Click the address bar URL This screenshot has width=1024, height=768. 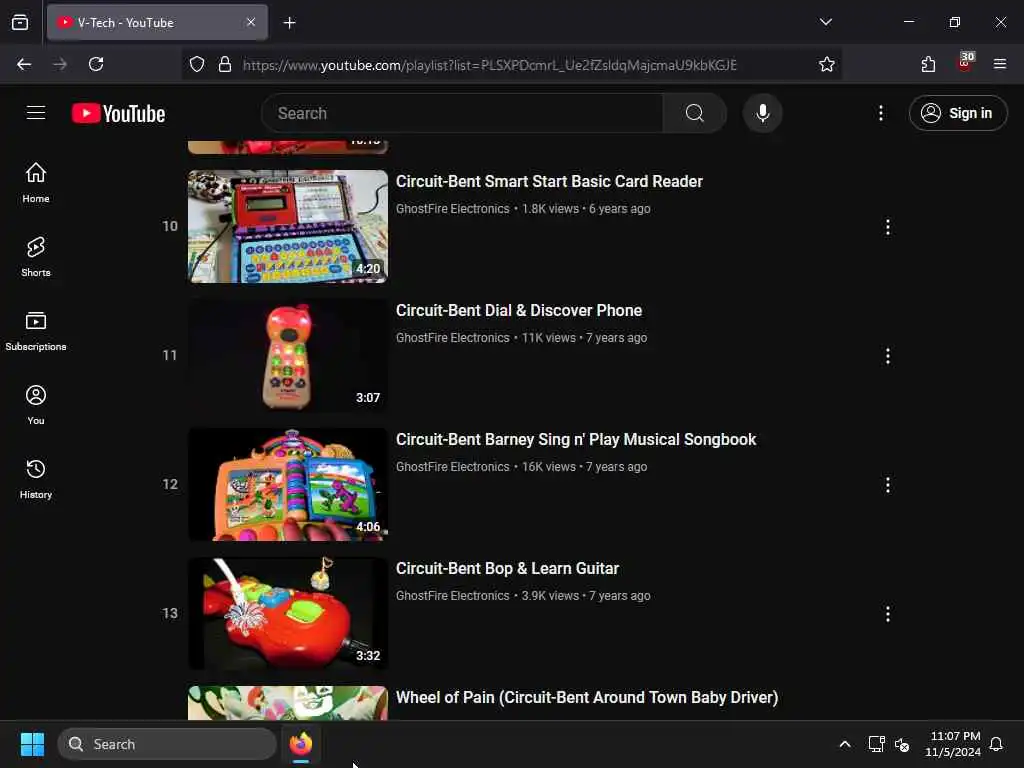coord(489,65)
